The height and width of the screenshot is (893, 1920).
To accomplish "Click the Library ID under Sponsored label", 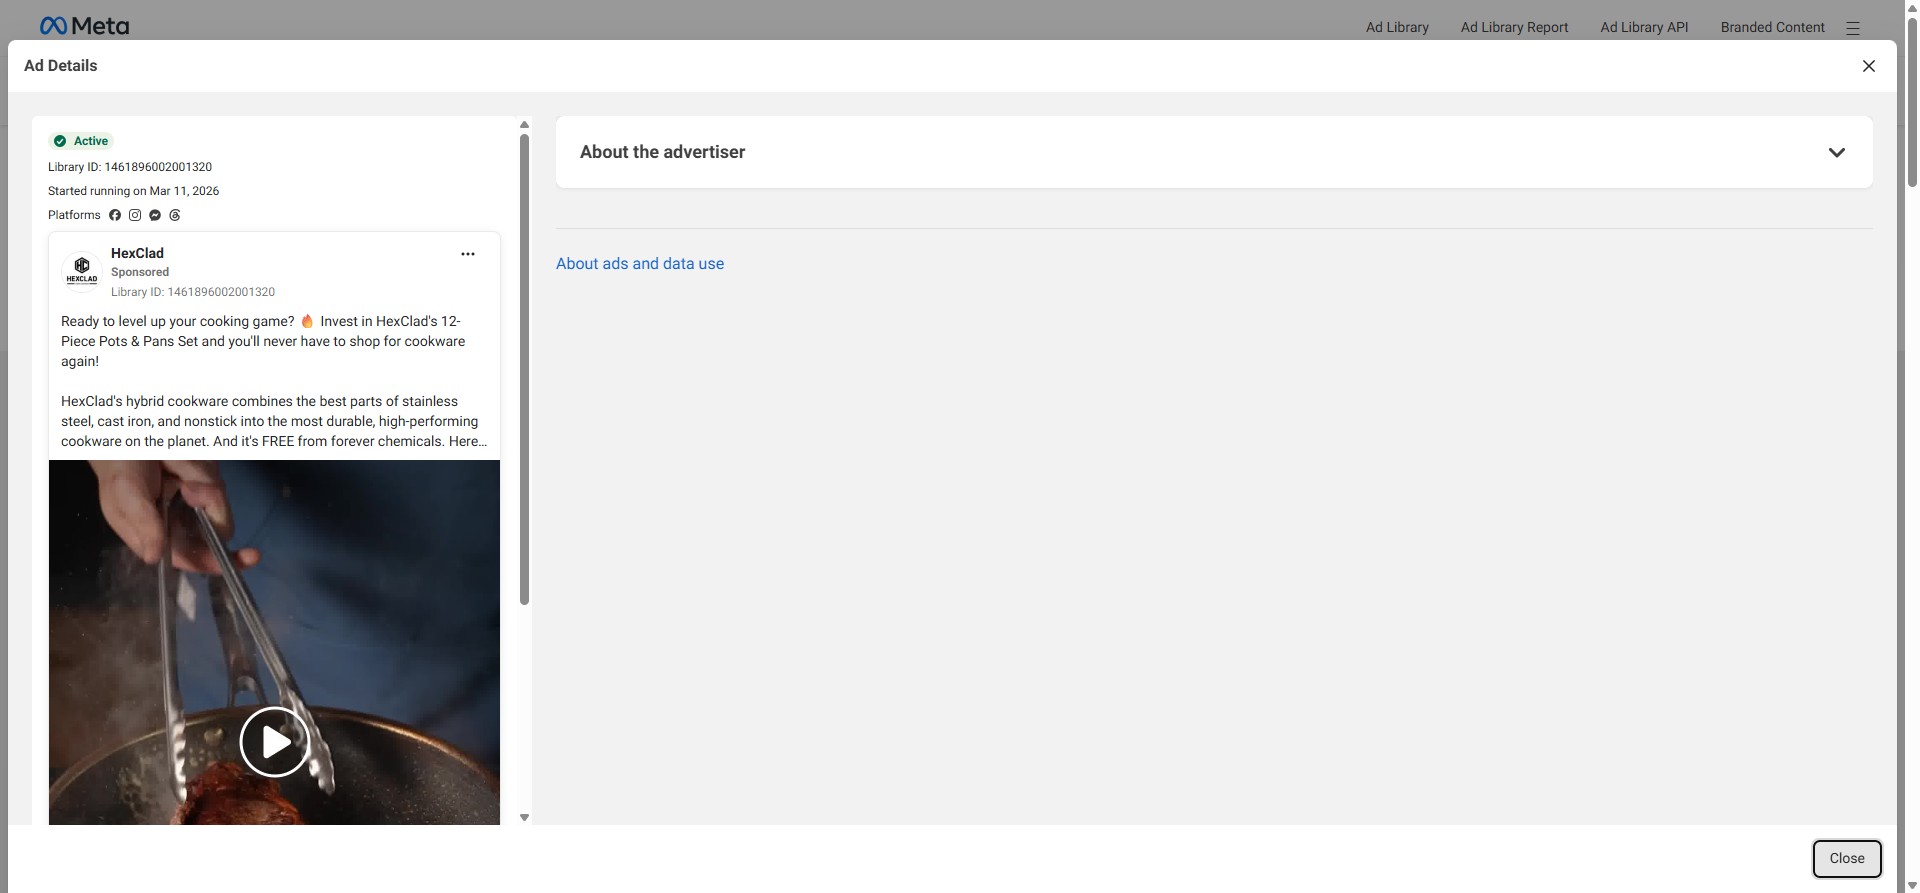I will coord(193,292).
